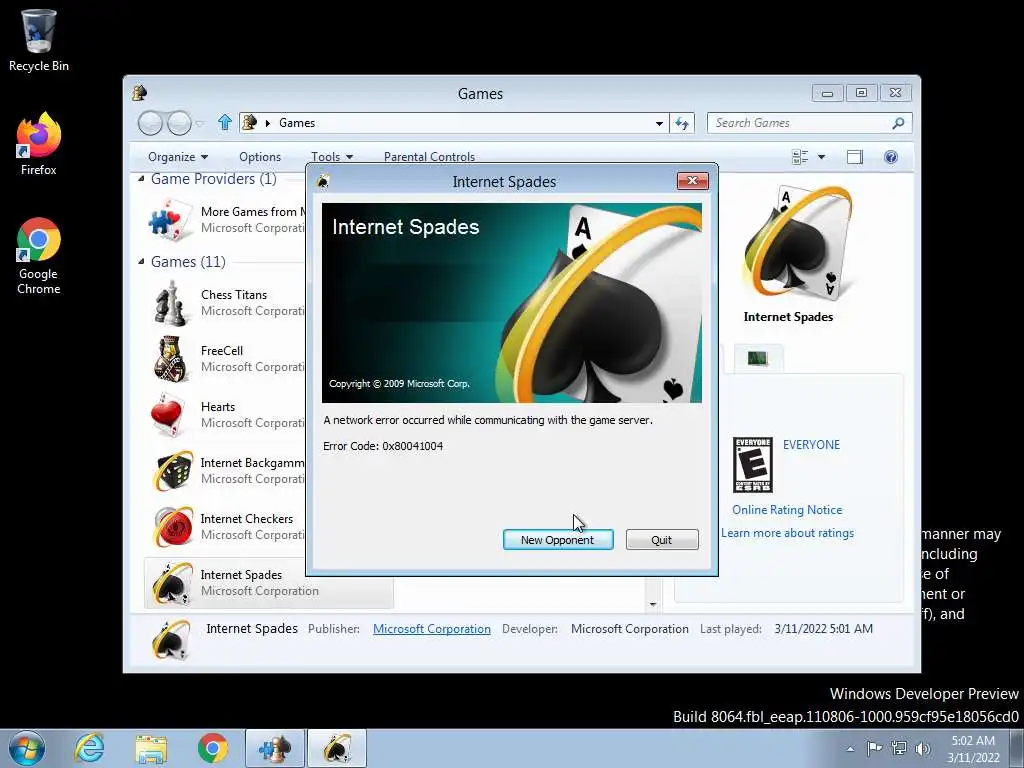Select the Google Chrome desktop shortcut
Viewport: 1024px width, 768px height.
39,255
